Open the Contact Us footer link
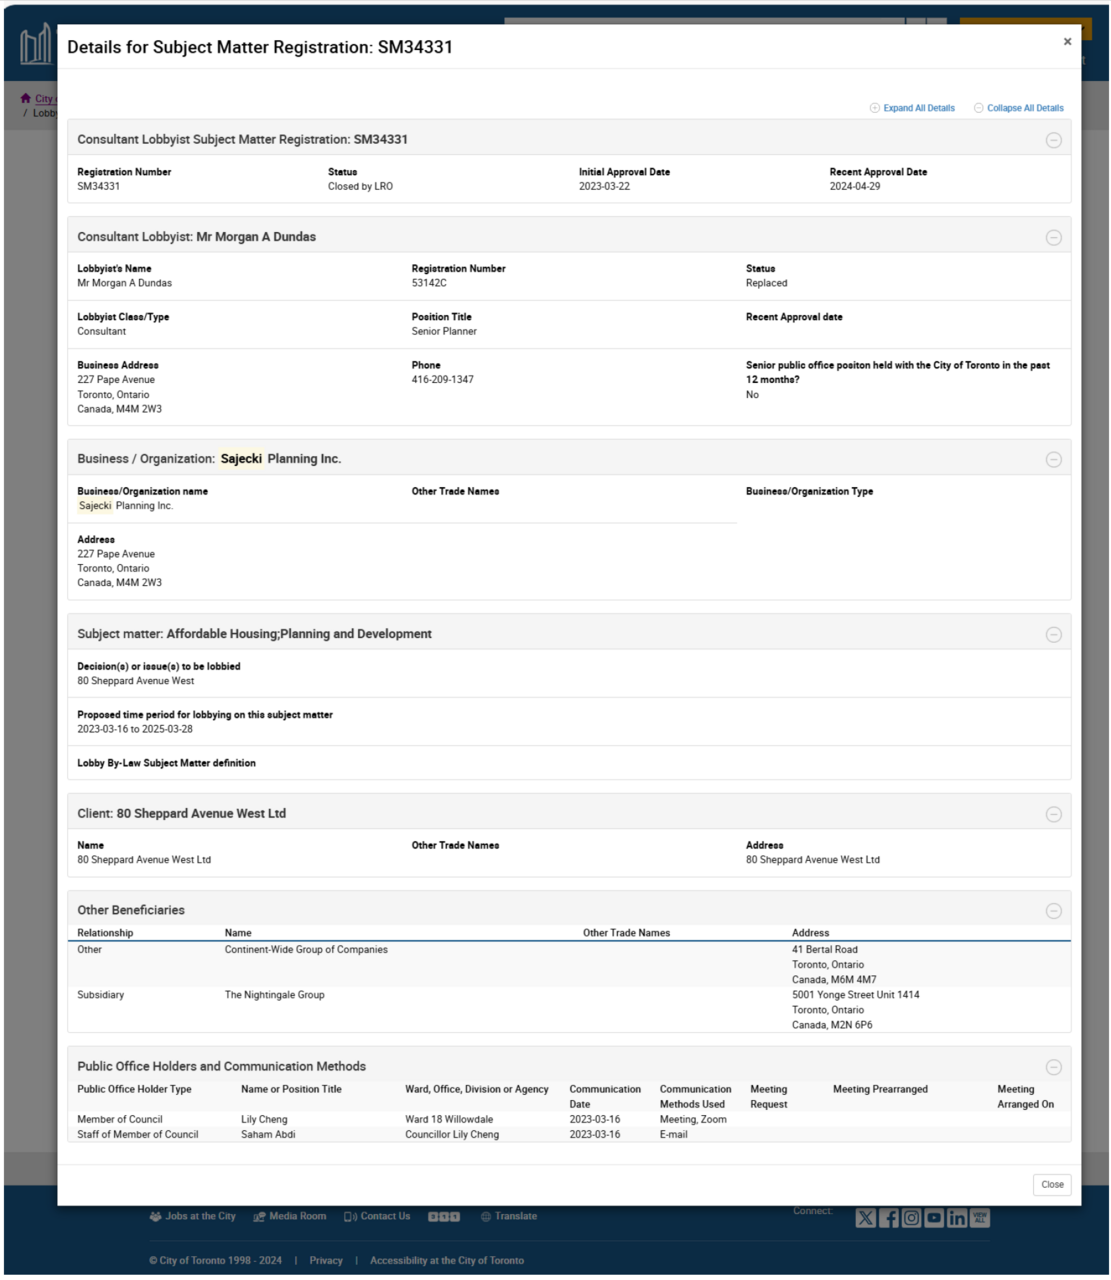1111x1280 pixels. 384,1217
